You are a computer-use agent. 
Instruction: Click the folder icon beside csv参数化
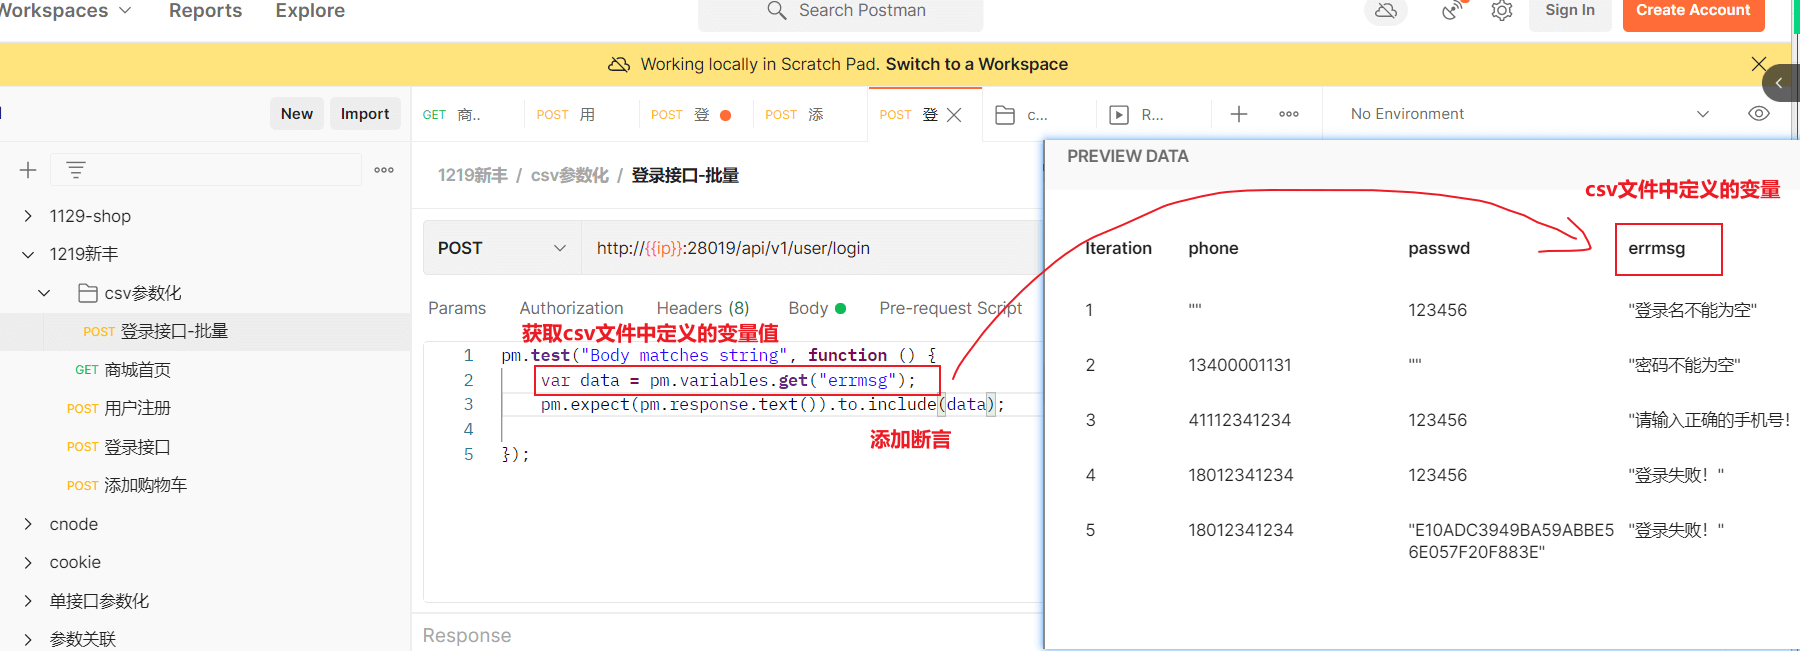click(88, 293)
